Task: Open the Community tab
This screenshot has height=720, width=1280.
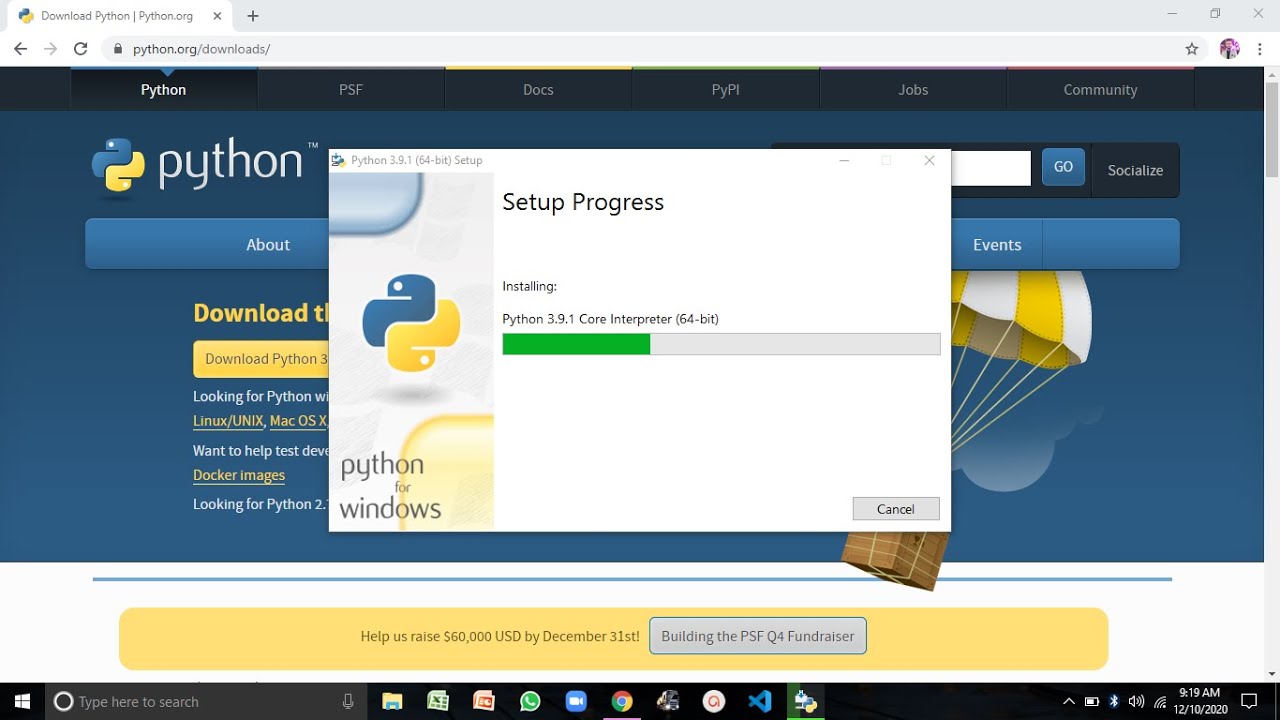Action: (x=1100, y=89)
